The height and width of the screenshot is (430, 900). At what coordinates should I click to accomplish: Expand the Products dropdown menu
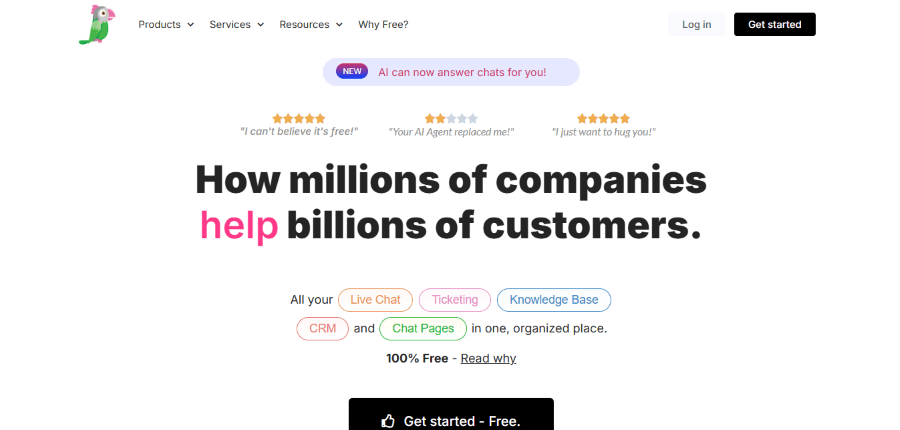[166, 24]
